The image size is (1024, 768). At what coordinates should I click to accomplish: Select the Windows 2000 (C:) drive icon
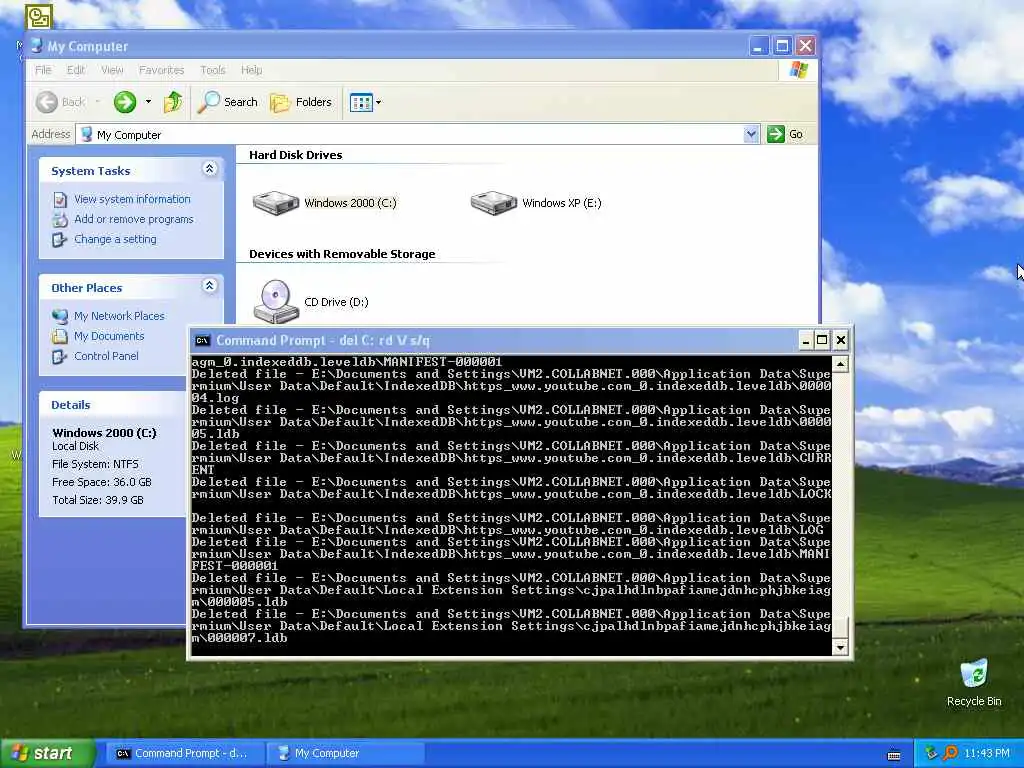(276, 202)
